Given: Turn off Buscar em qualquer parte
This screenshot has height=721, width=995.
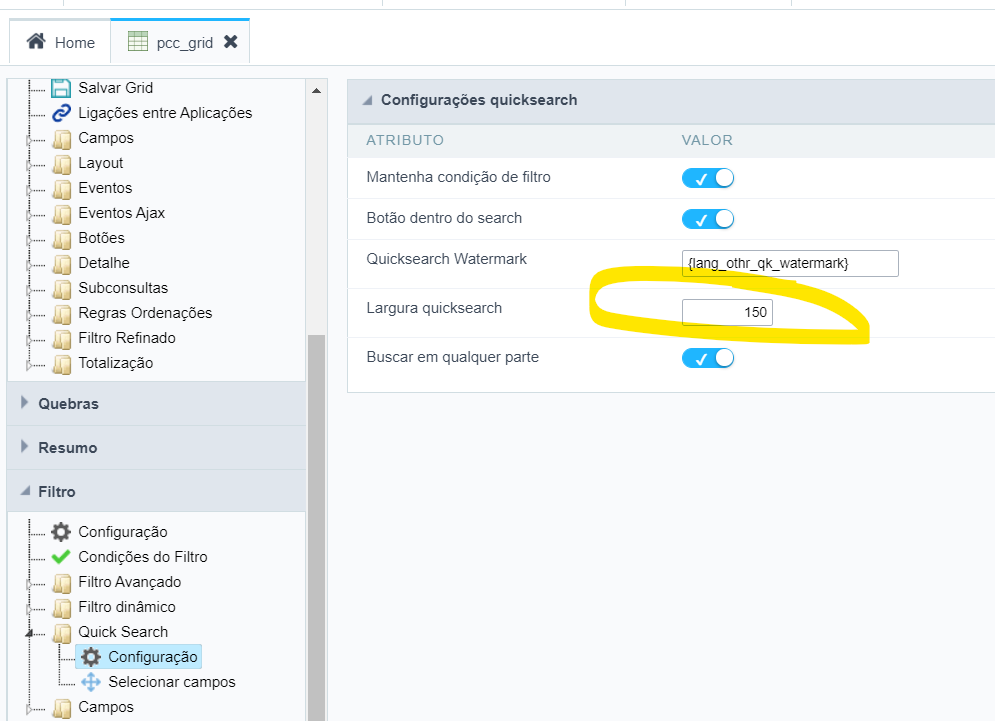Looking at the screenshot, I should [x=708, y=358].
